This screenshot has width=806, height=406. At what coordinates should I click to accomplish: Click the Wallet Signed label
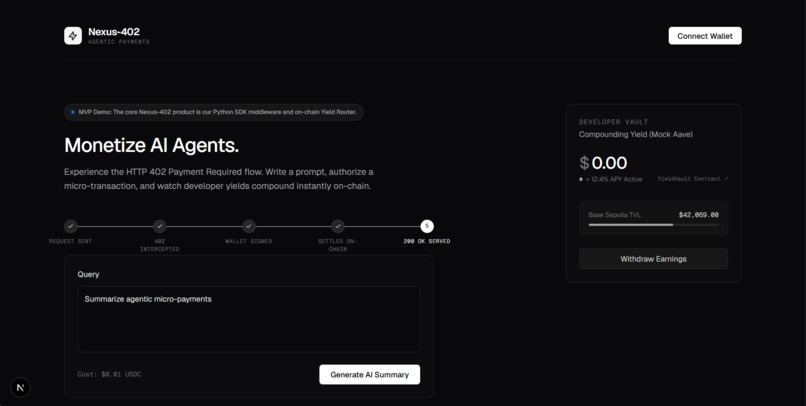[249, 241]
